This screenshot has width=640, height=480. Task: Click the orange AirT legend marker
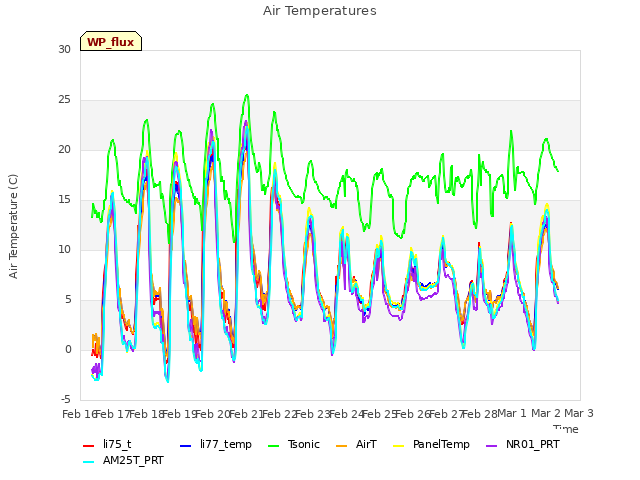click(x=341, y=446)
